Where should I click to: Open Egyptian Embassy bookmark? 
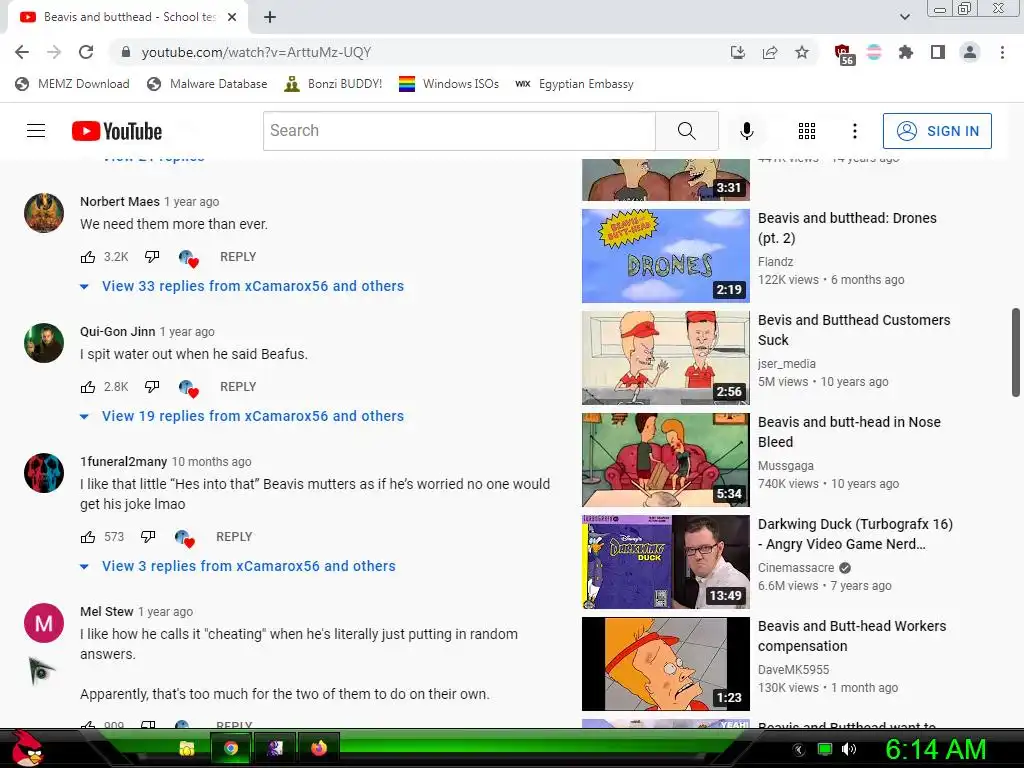point(575,84)
